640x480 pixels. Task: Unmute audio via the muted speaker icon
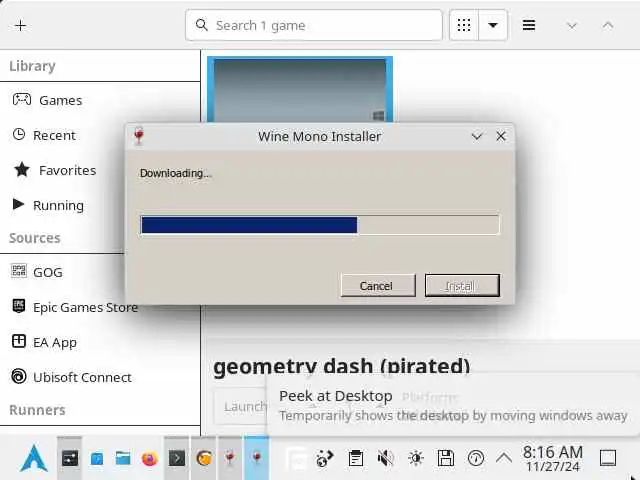click(x=385, y=458)
